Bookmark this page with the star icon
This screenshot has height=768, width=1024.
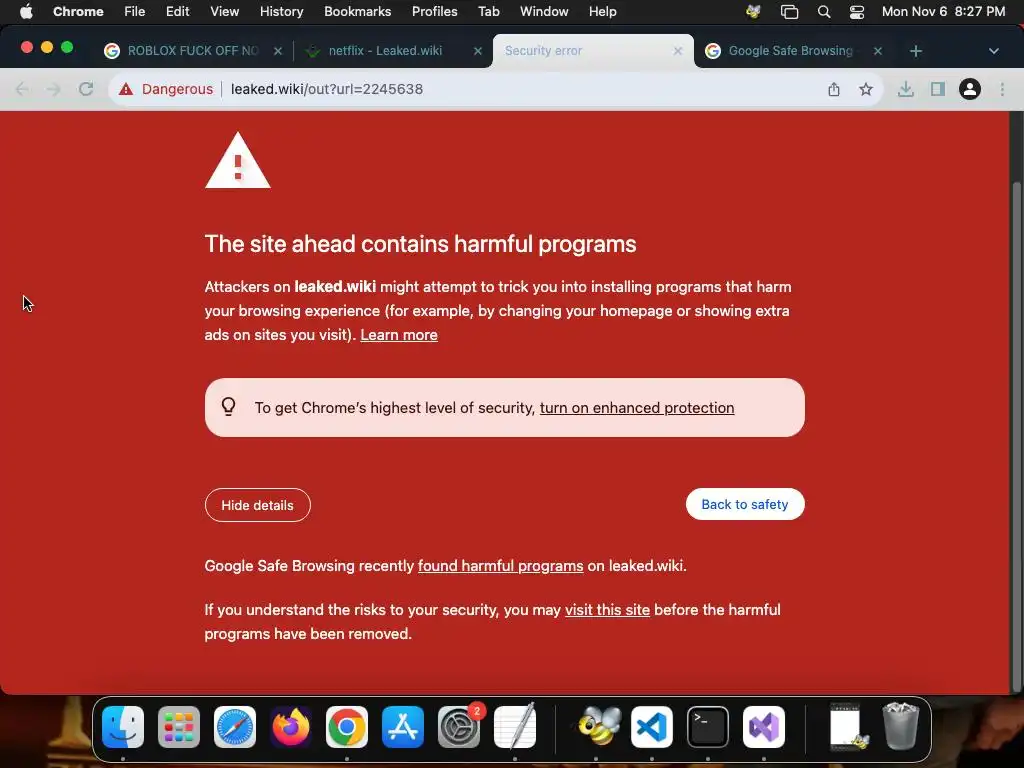point(865,89)
